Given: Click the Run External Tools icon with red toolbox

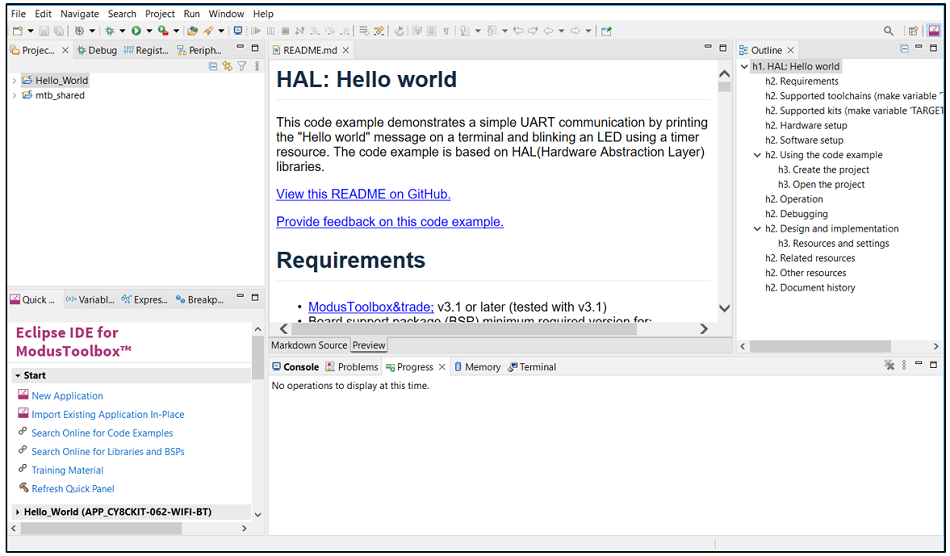Looking at the screenshot, I should tap(163, 31).
